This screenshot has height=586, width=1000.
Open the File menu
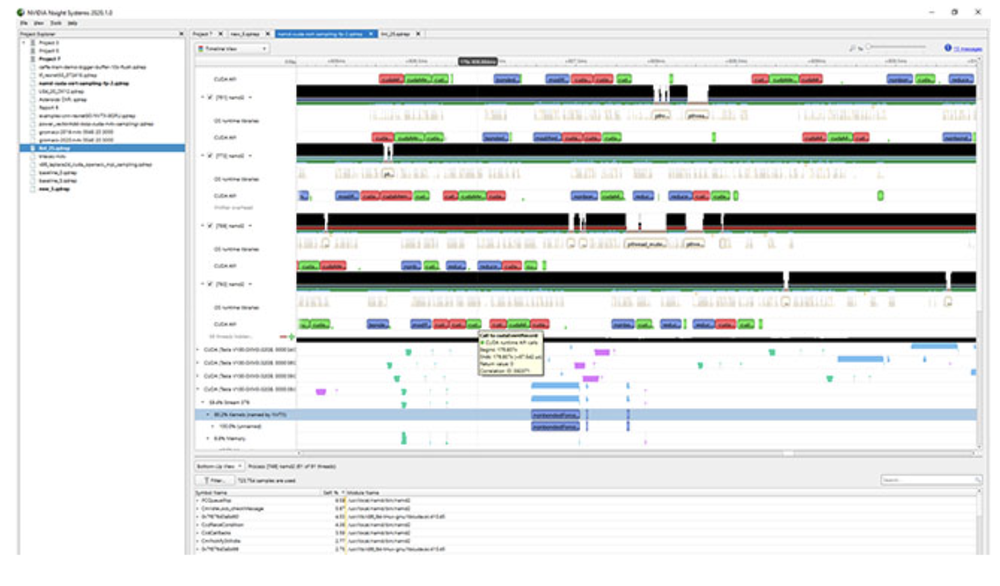(24, 23)
